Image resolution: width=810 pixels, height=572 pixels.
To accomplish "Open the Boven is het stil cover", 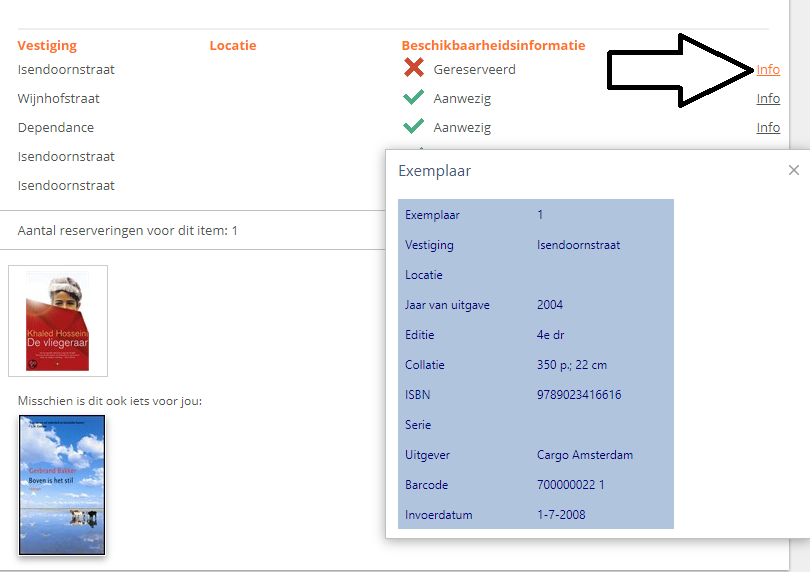I will click(62, 485).
